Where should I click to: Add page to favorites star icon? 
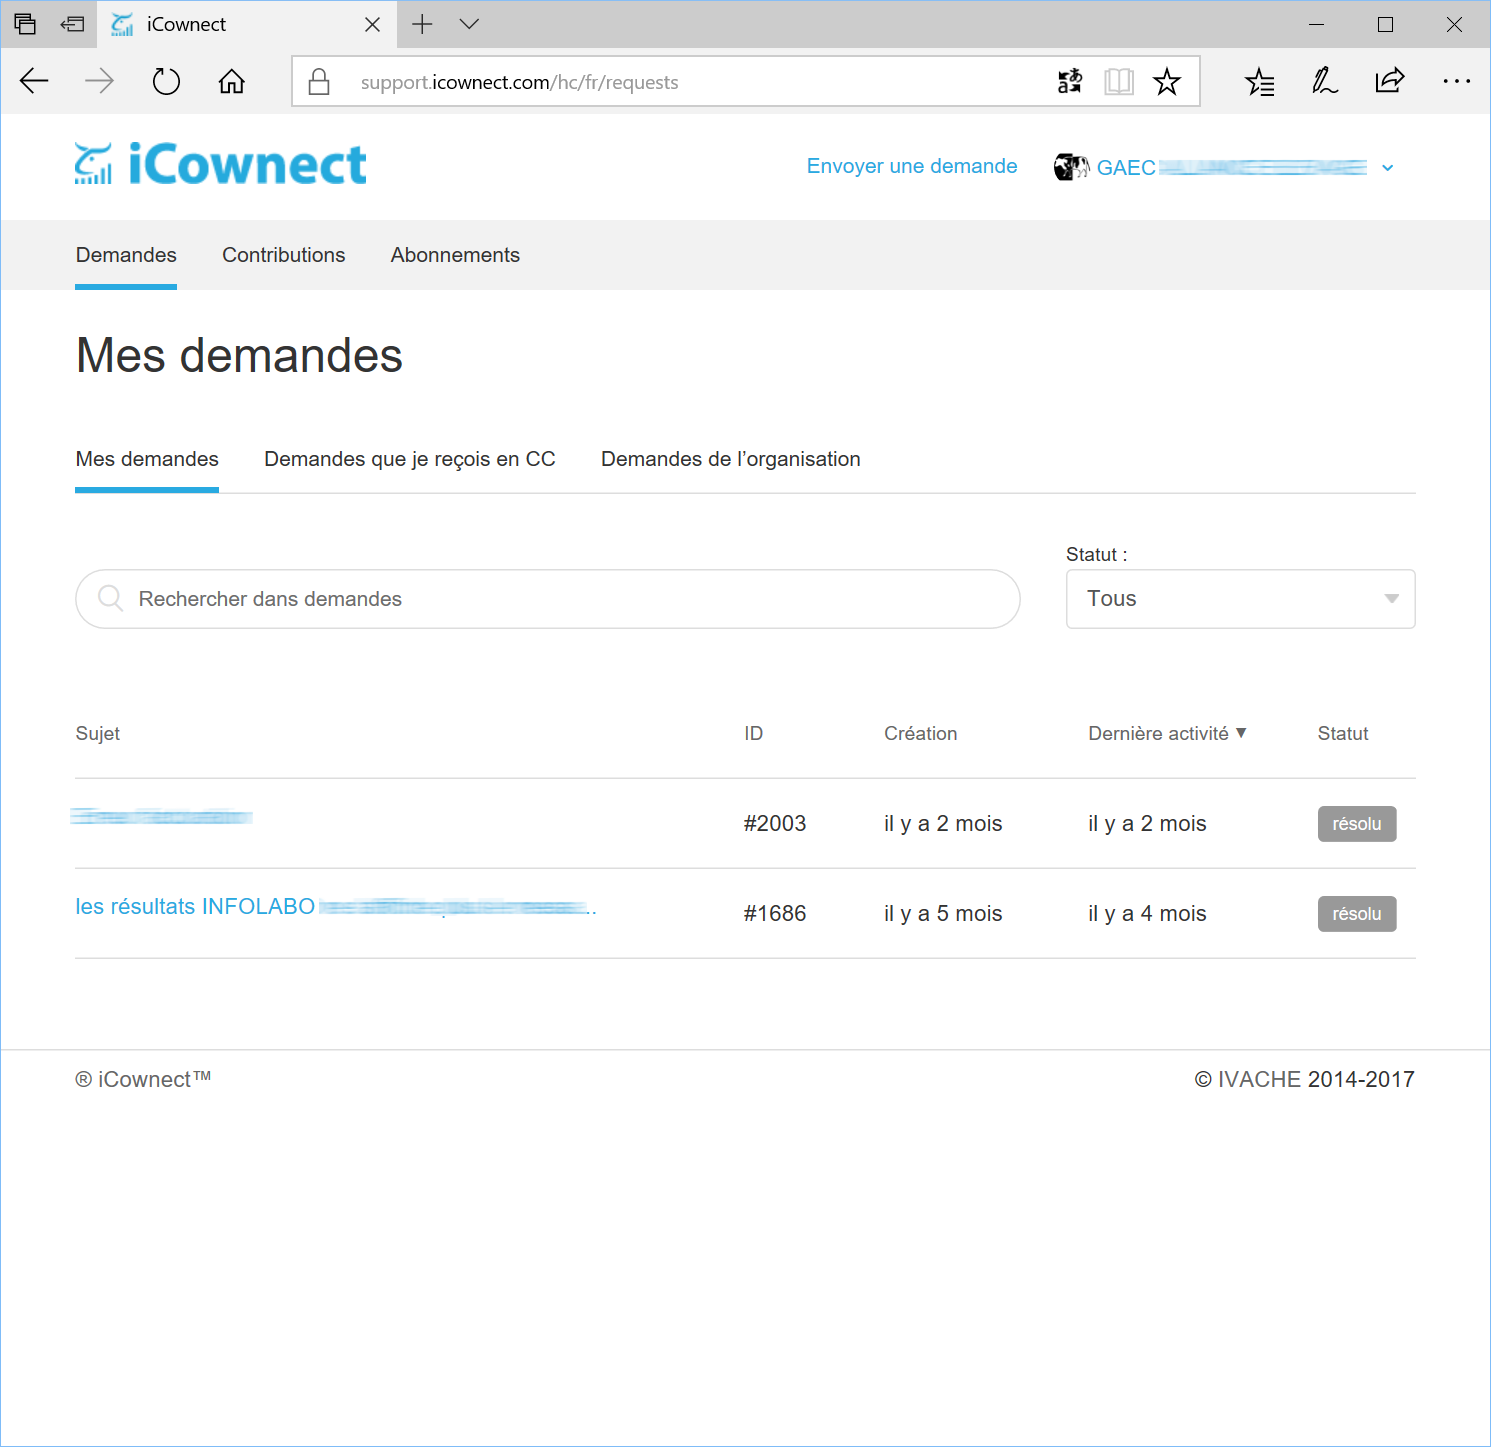point(1167,81)
